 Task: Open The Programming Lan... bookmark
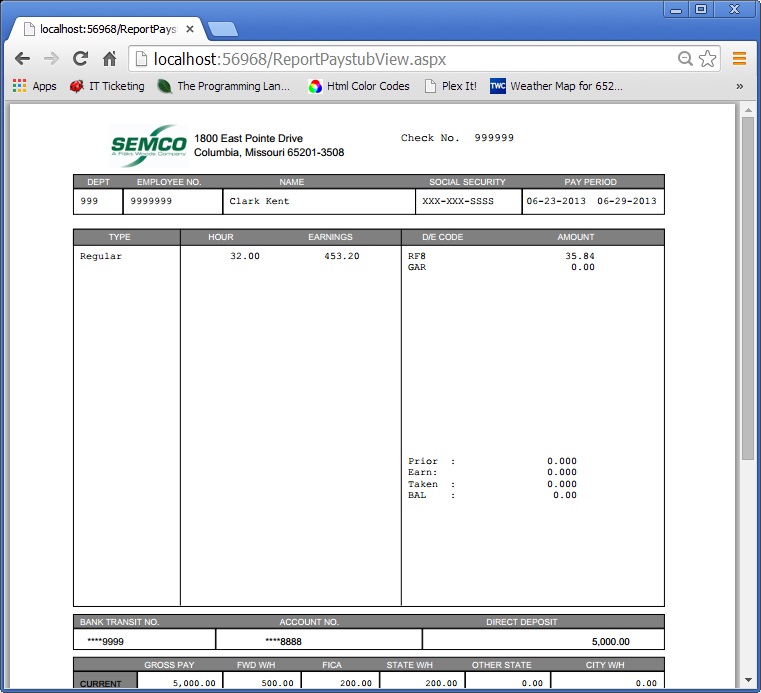[x=223, y=86]
